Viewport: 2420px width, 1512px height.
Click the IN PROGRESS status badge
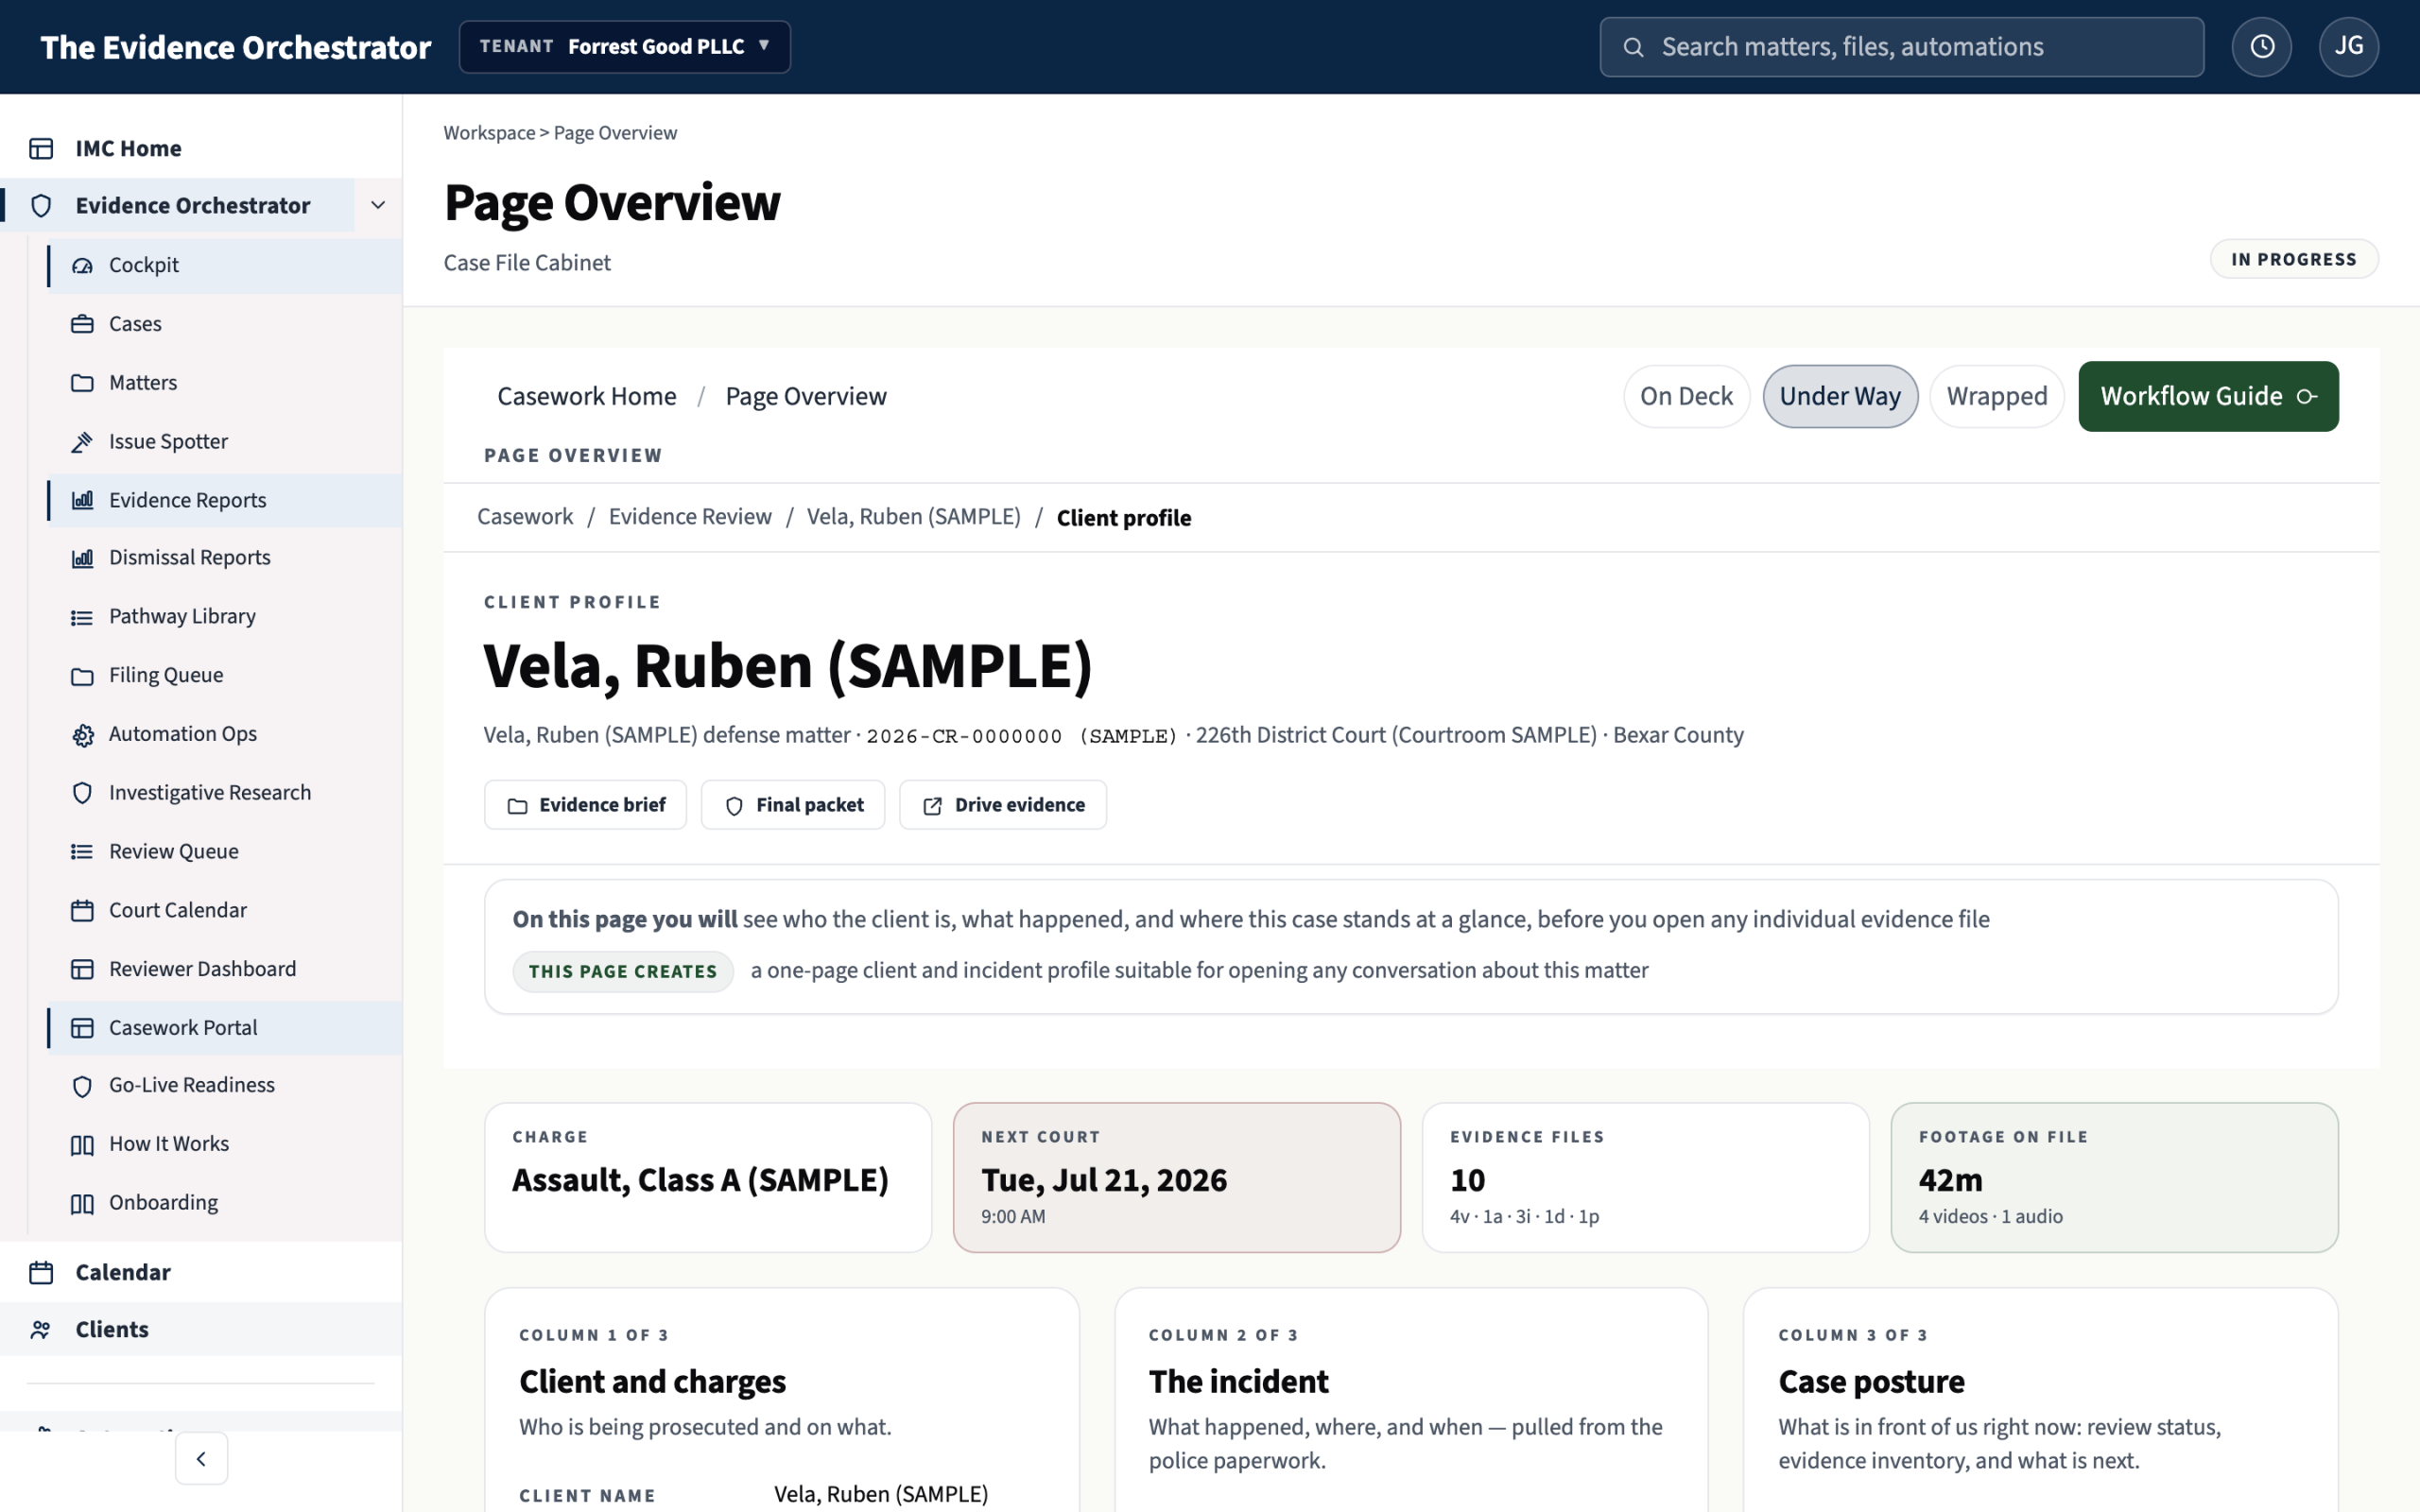(x=2294, y=260)
